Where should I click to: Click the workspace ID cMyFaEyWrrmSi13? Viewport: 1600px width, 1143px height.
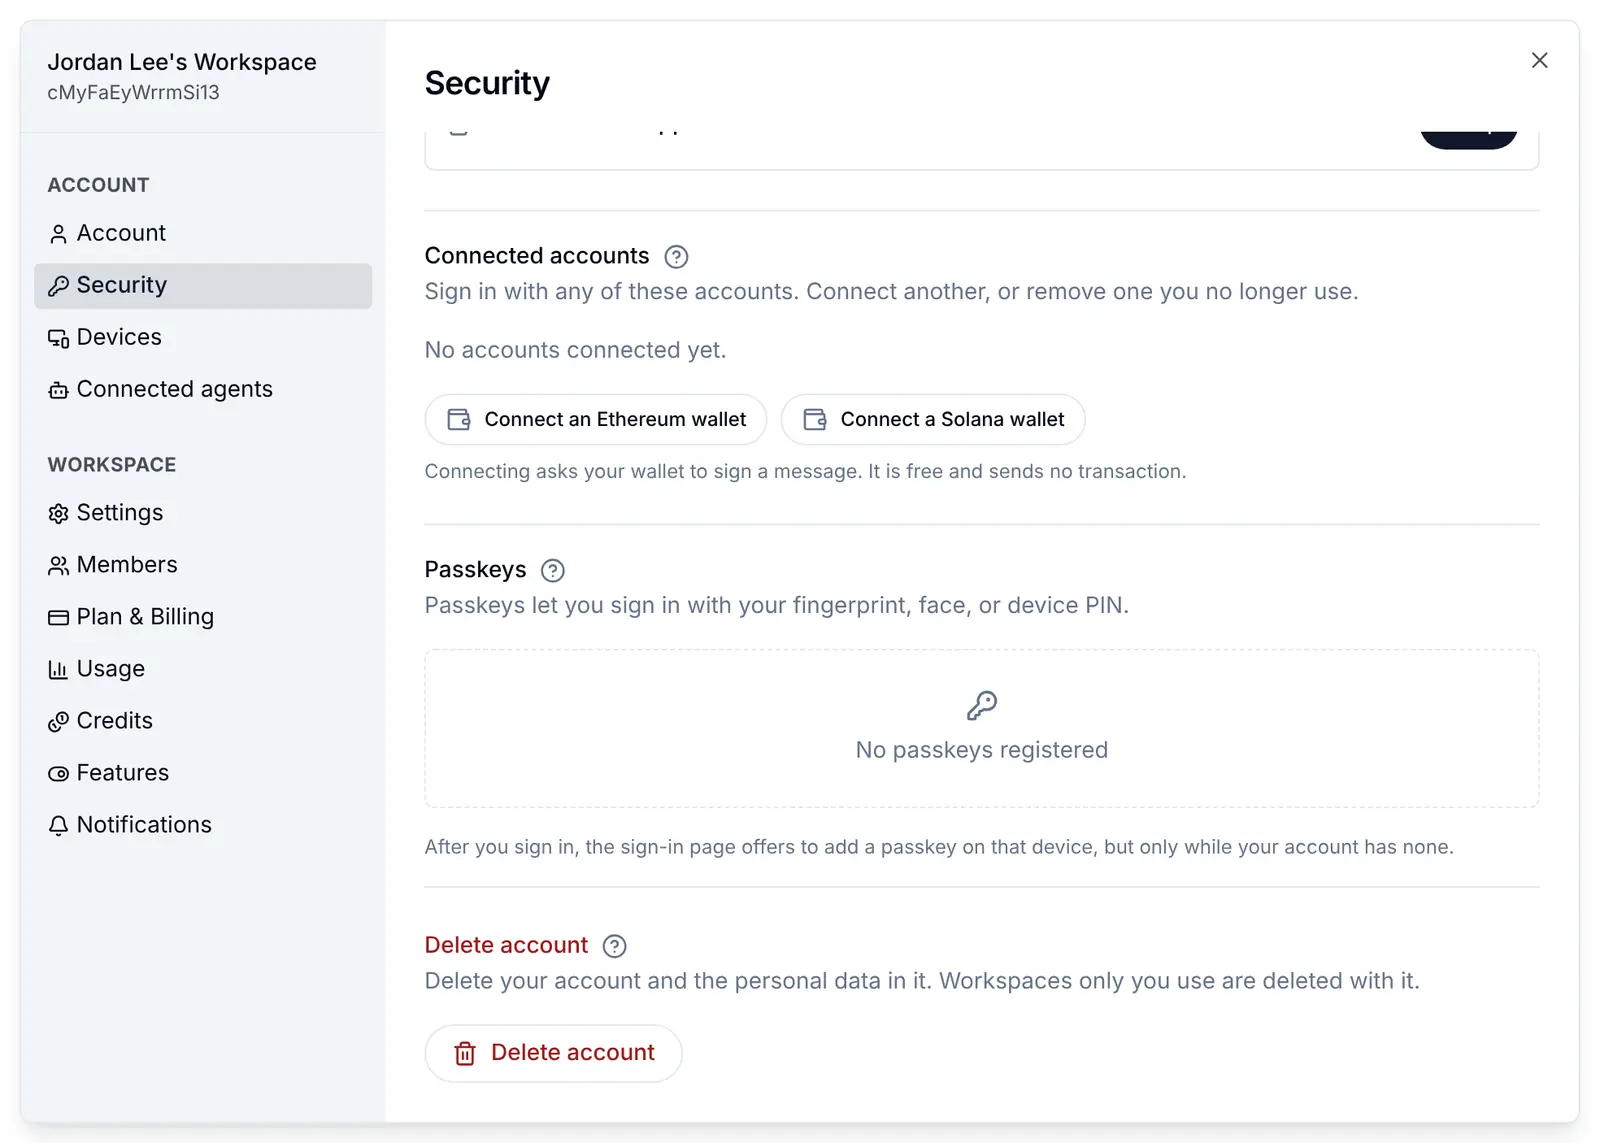(x=133, y=93)
